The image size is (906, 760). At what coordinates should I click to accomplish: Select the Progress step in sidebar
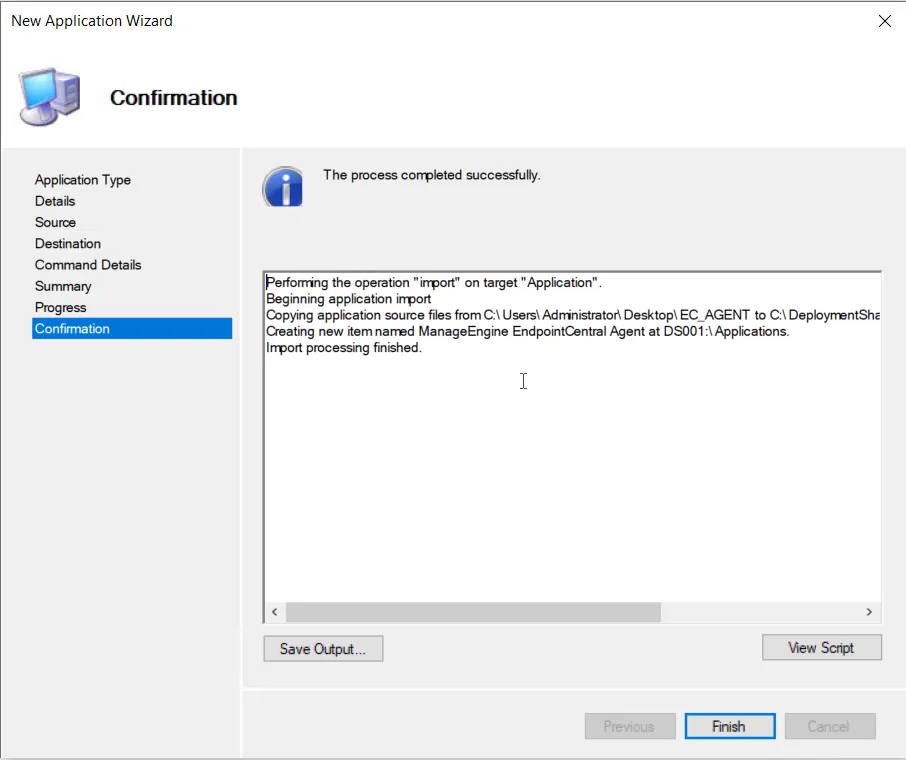[61, 307]
